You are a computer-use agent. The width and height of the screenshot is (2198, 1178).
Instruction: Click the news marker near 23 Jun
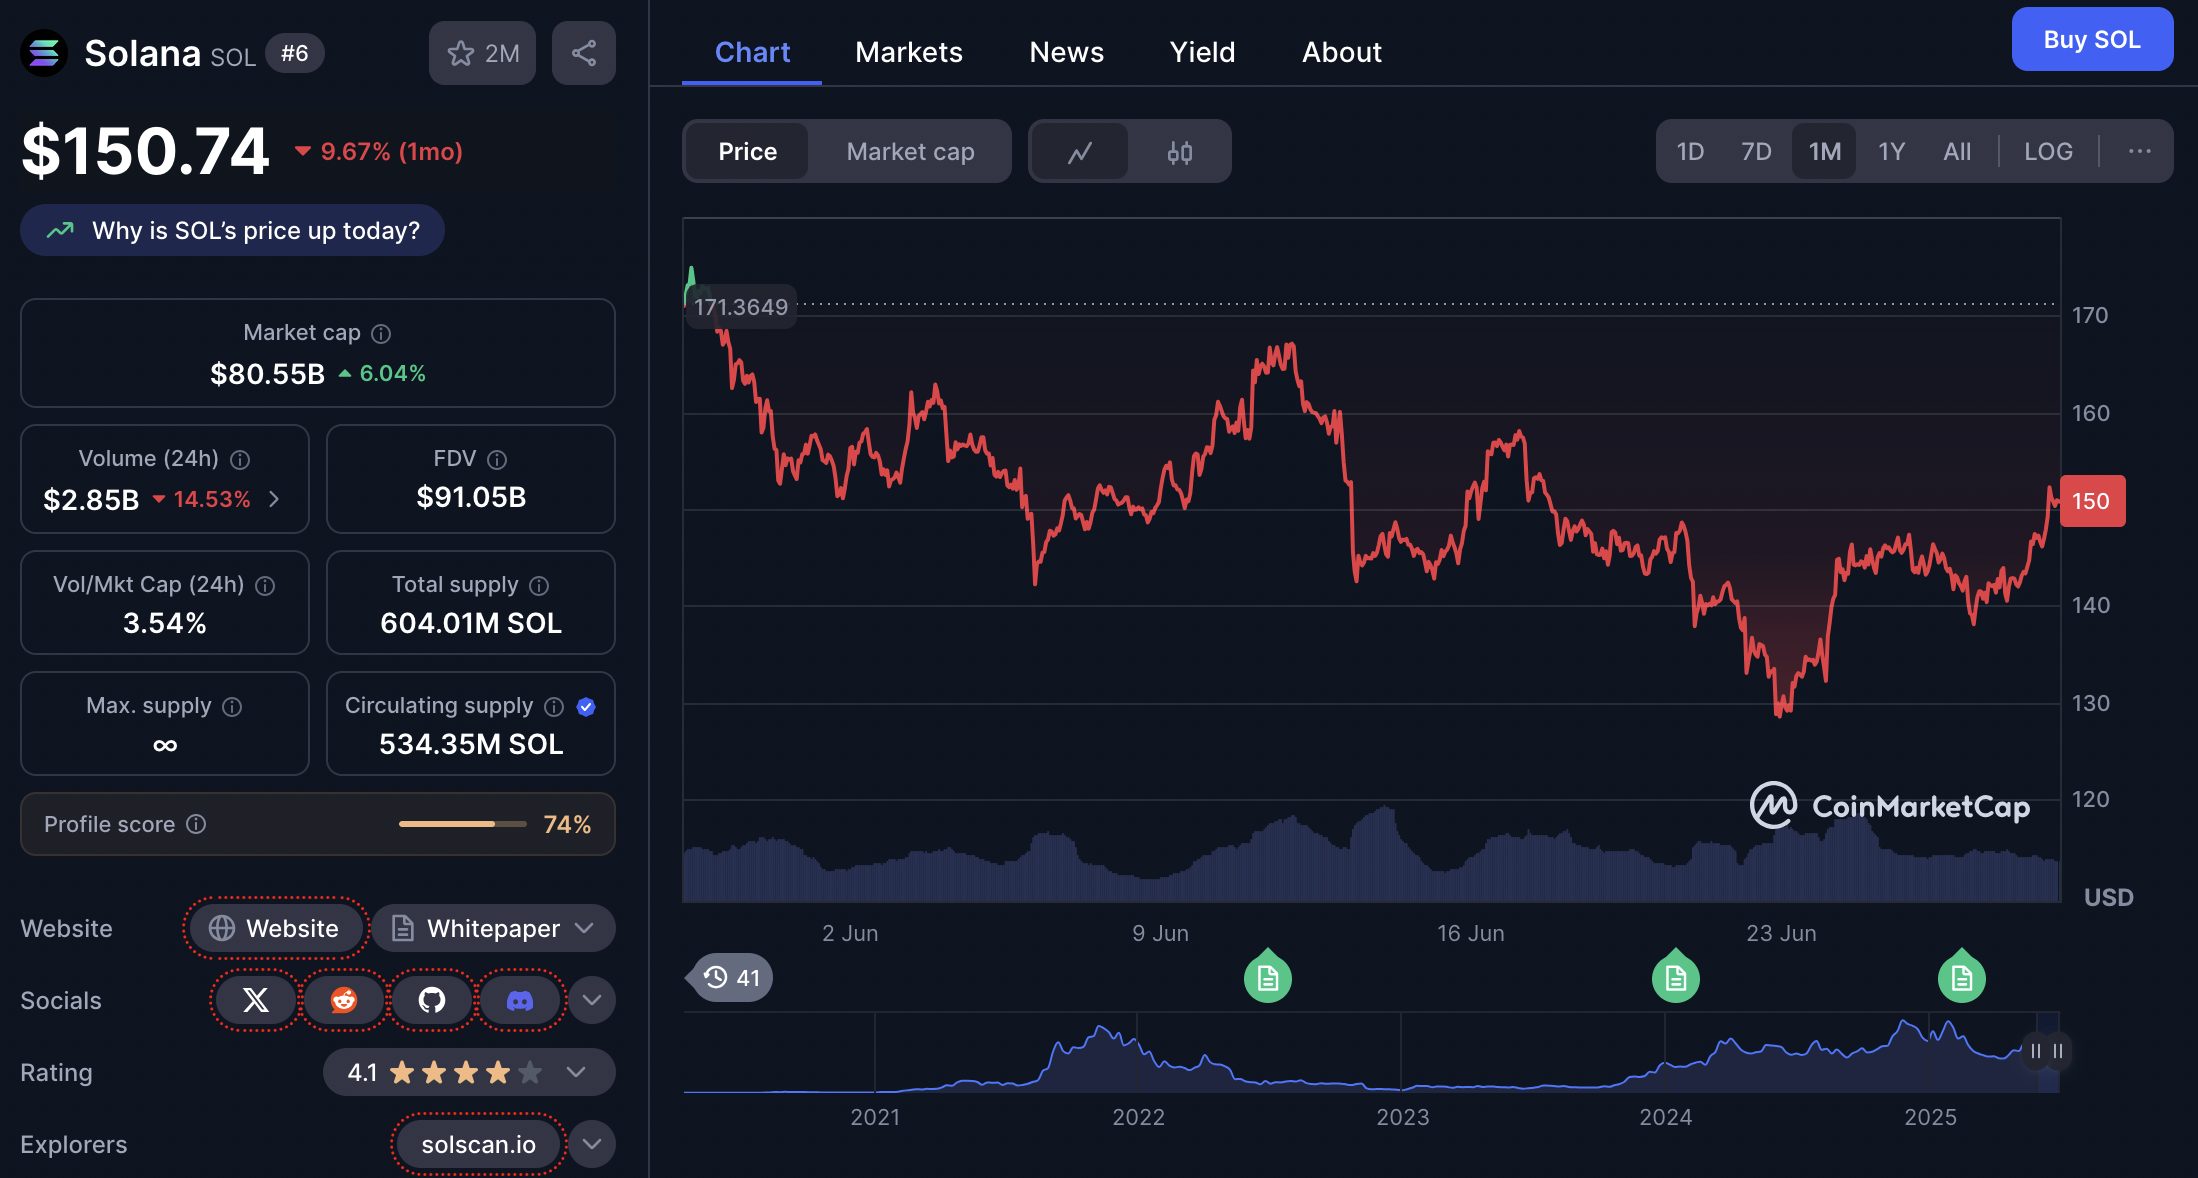click(1676, 976)
